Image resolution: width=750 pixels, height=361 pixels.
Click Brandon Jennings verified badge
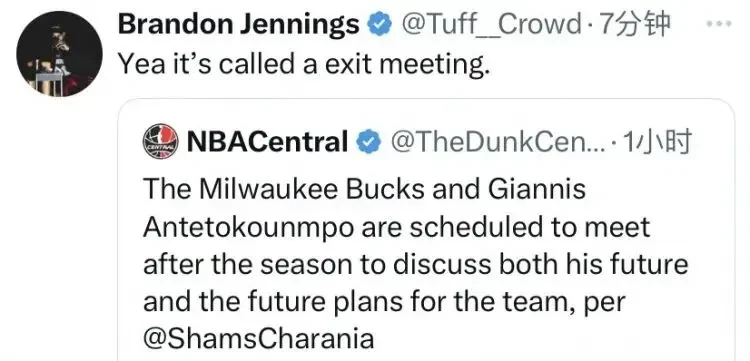379,24
